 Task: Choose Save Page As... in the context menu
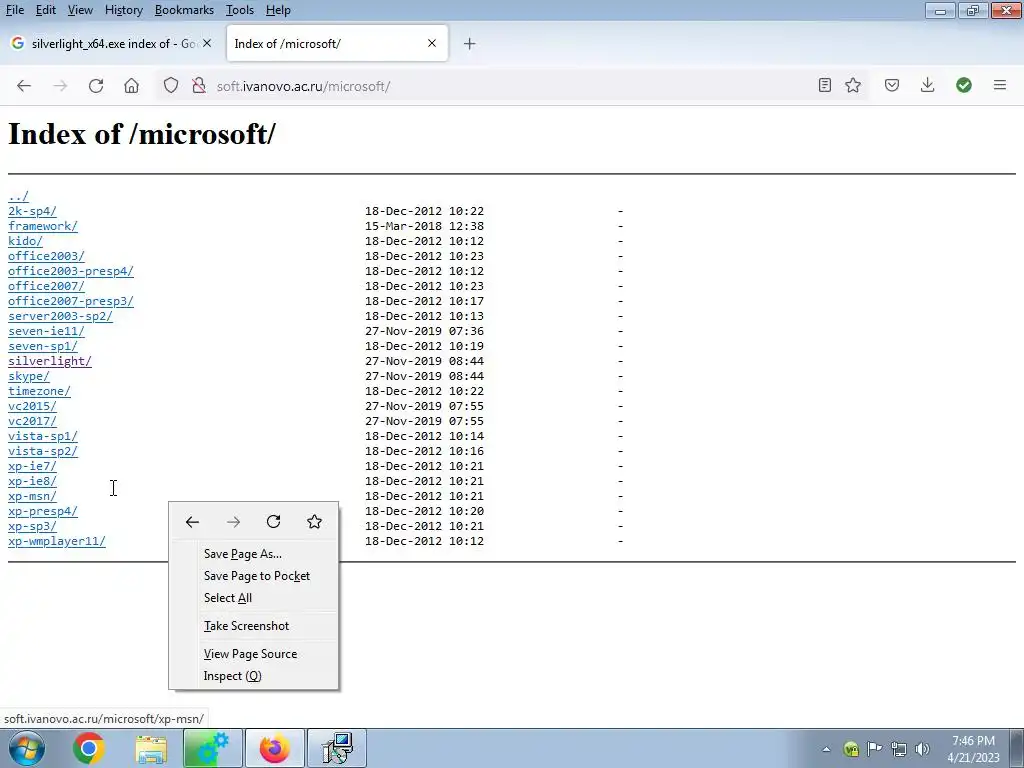(253, 554)
